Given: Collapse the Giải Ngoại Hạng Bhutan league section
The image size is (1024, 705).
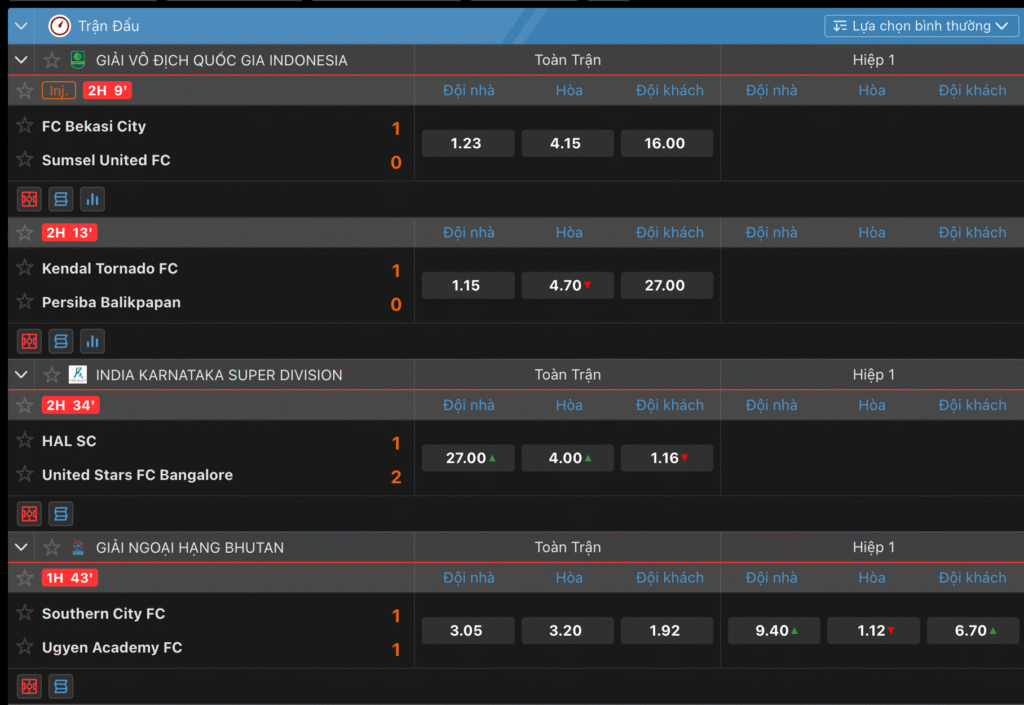Looking at the screenshot, I should coord(21,547).
